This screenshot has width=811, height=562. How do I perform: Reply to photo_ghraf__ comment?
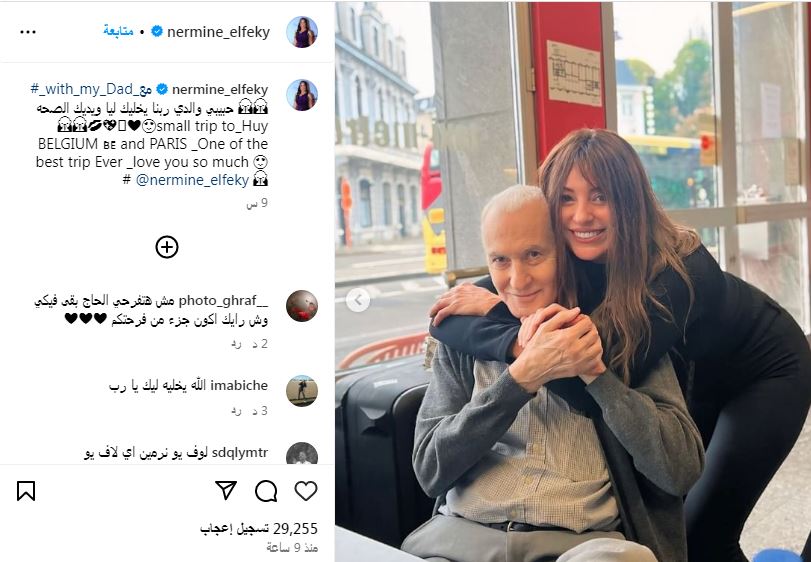tap(237, 344)
